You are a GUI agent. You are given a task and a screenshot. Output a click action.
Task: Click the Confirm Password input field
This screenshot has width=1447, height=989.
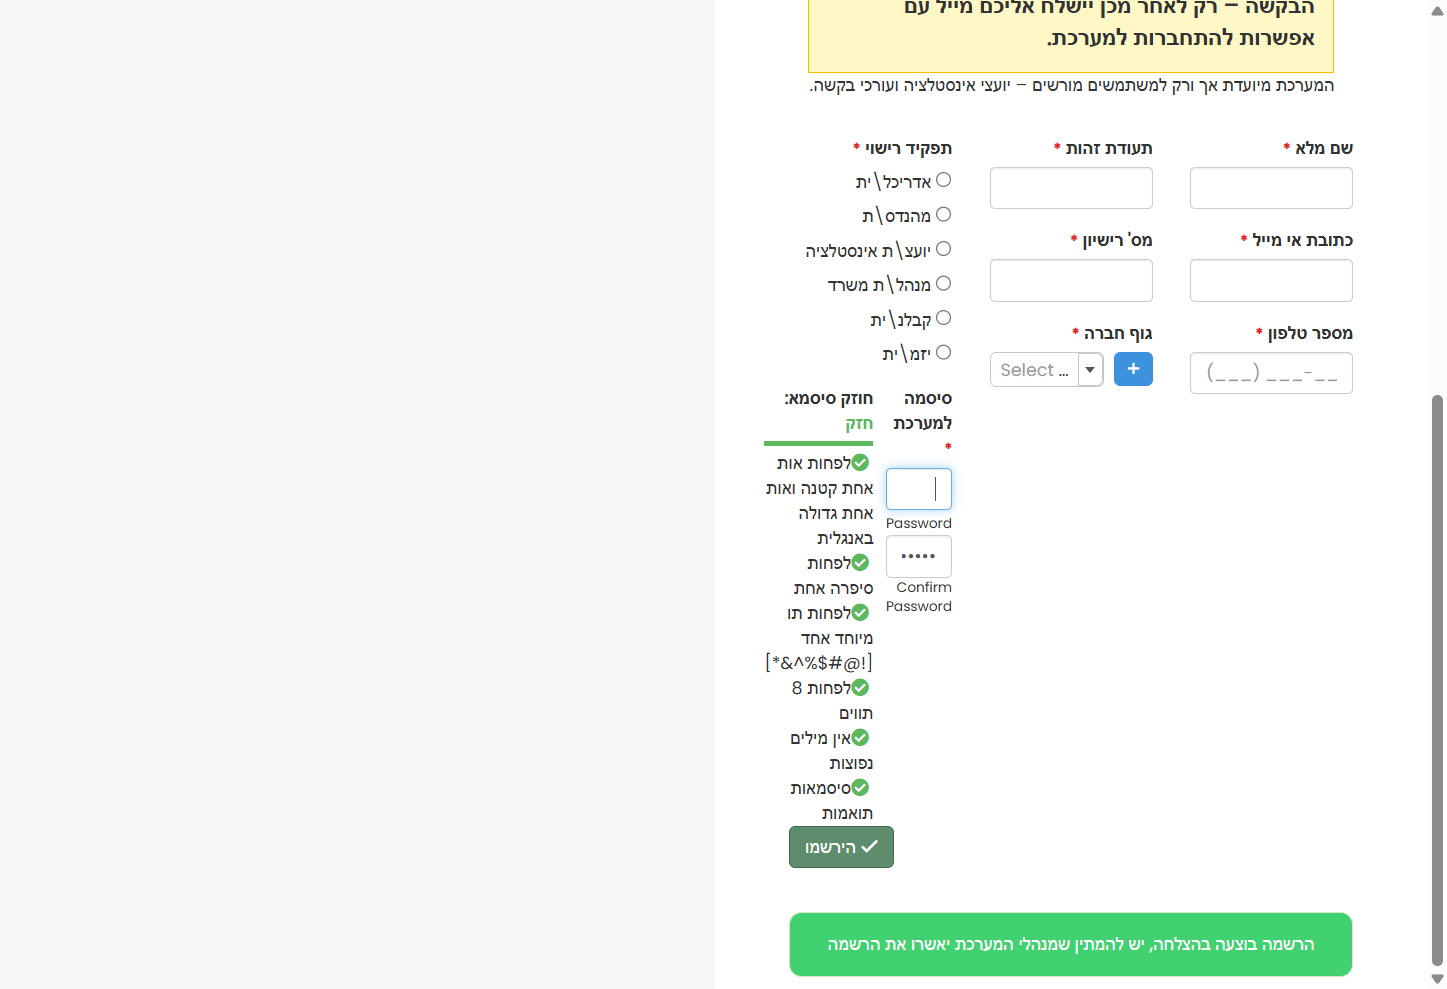click(x=919, y=556)
